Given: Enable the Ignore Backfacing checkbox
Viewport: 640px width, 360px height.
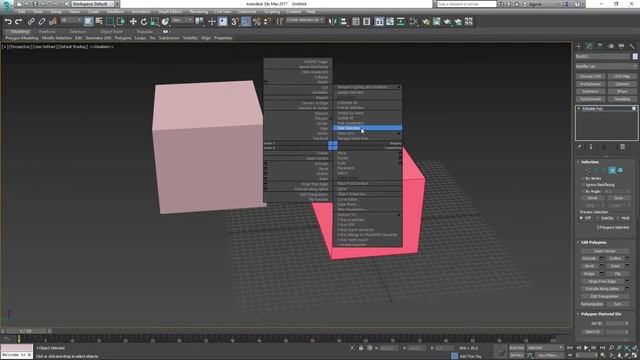Looking at the screenshot, I should 582,185.
